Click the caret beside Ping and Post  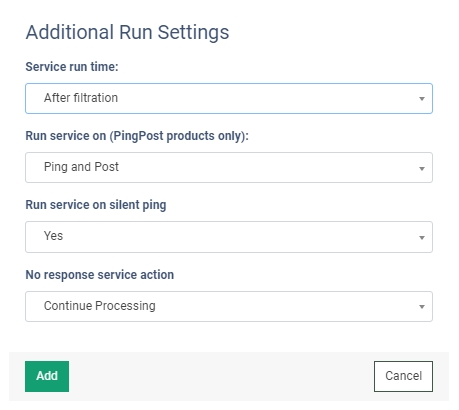coord(422,168)
